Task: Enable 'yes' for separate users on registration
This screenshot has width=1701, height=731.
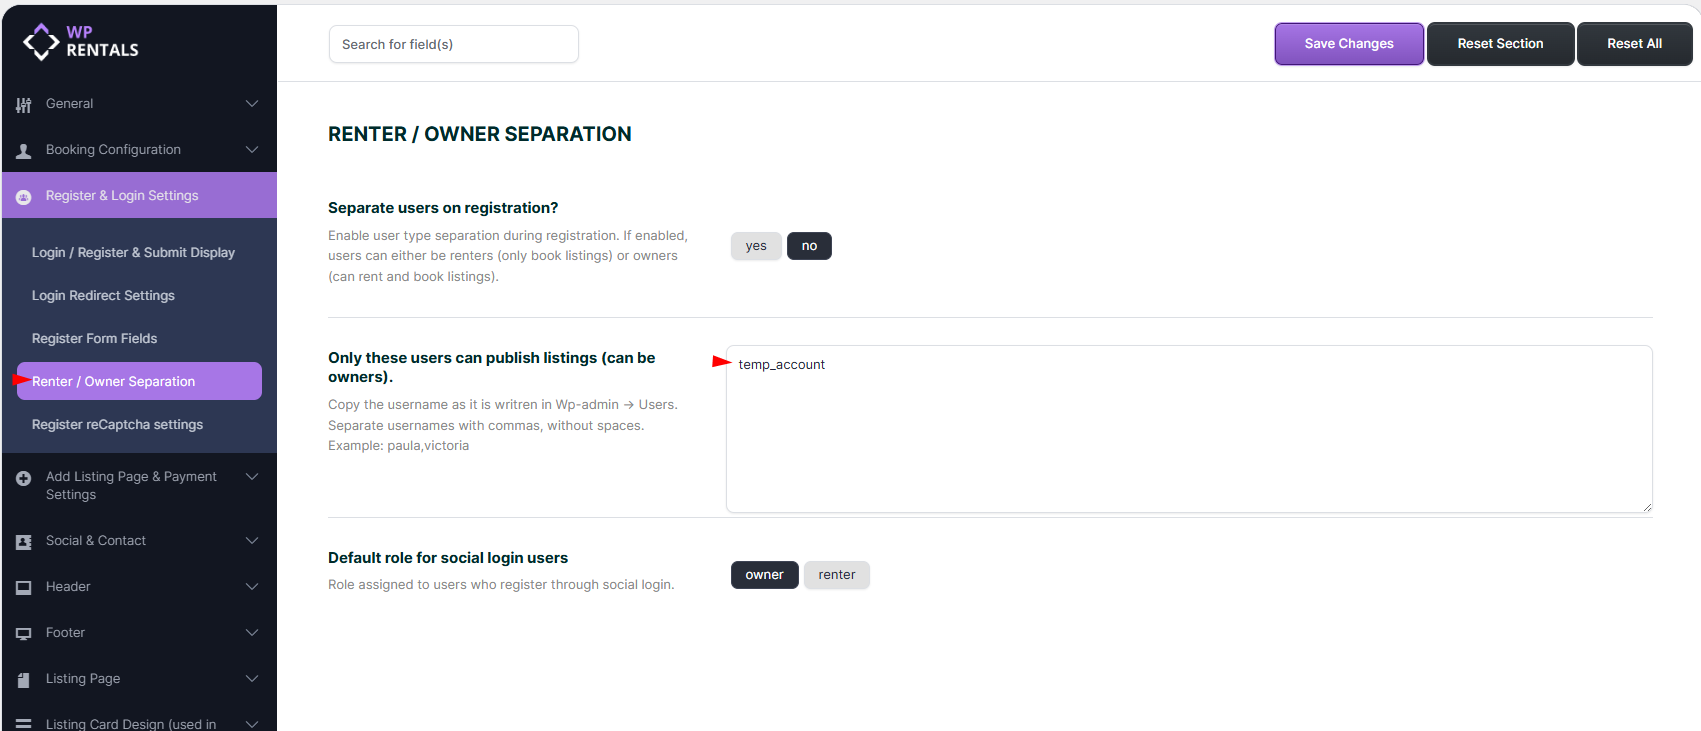Action: coord(756,246)
